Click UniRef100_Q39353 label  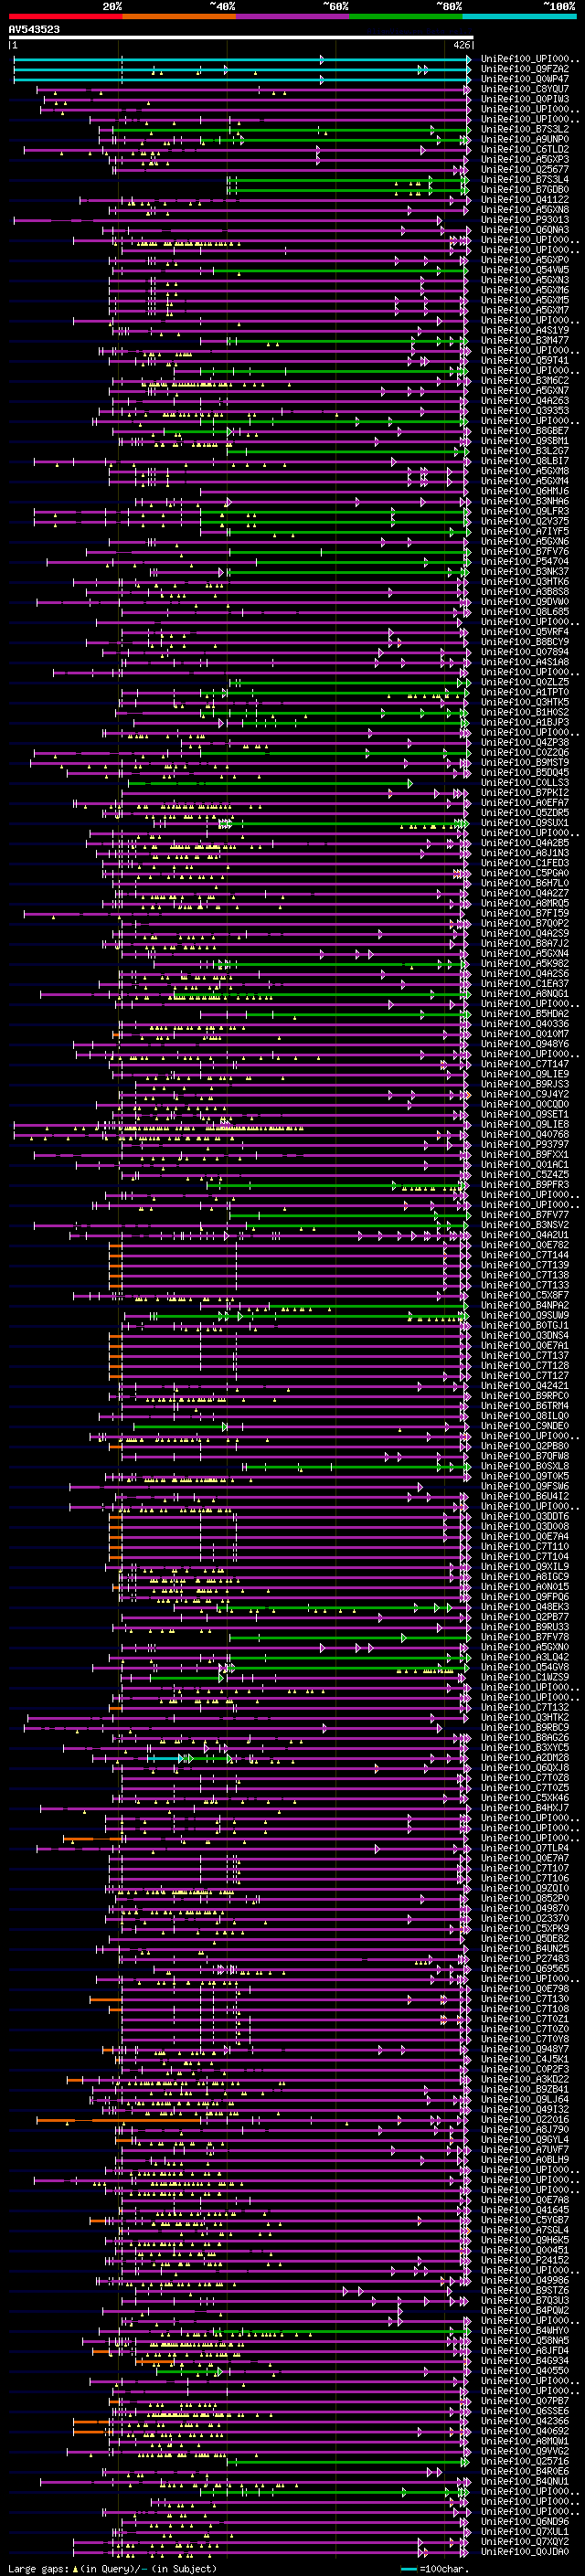coord(525,410)
